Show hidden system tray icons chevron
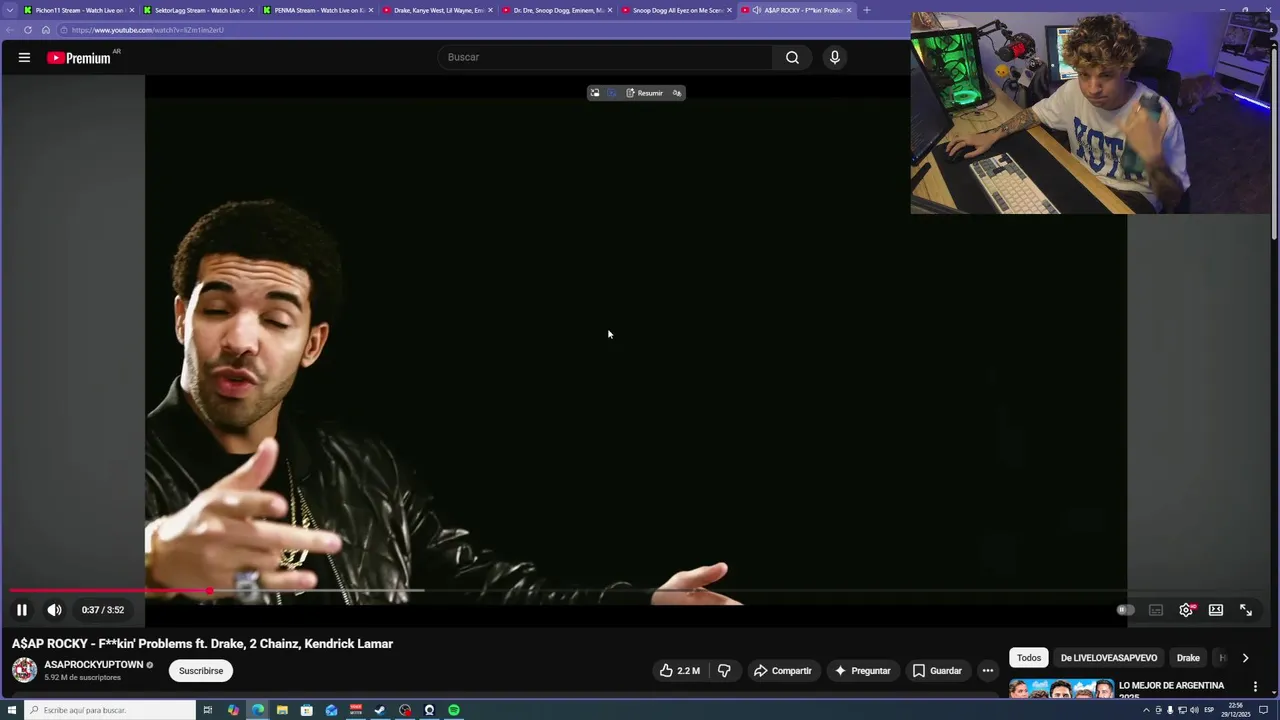This screenshot has height=720, width=1280. [x=1146, y=710]
